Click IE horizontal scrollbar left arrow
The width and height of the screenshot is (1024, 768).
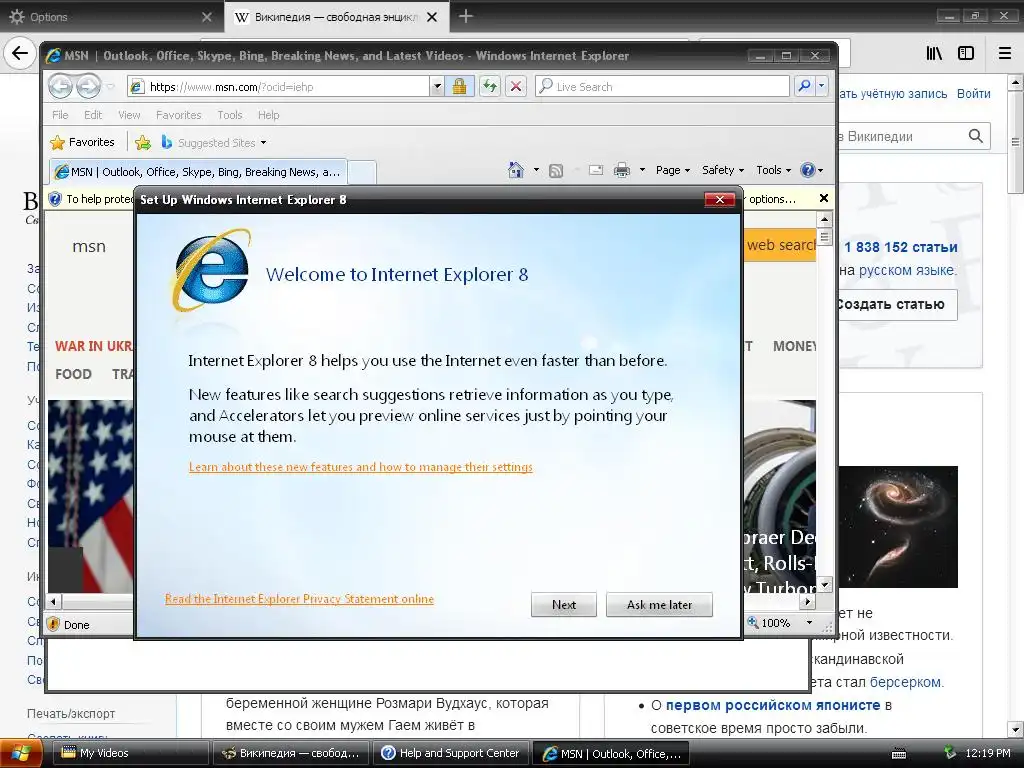54,601
